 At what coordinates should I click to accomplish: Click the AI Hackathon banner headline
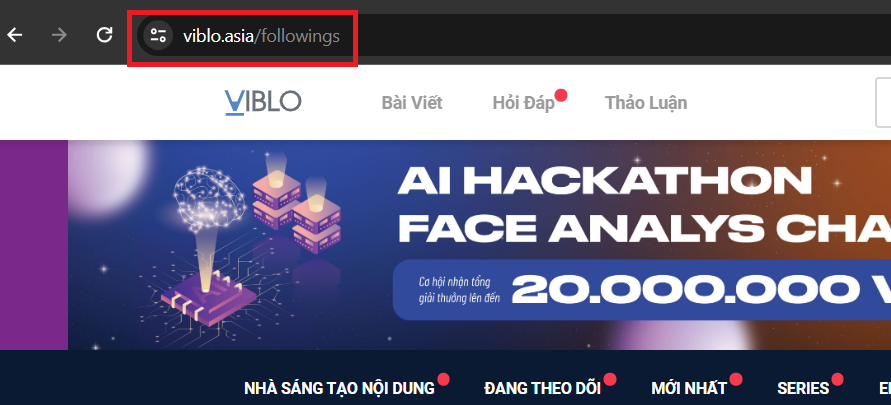pyautogui.click(x=644, y=206)
